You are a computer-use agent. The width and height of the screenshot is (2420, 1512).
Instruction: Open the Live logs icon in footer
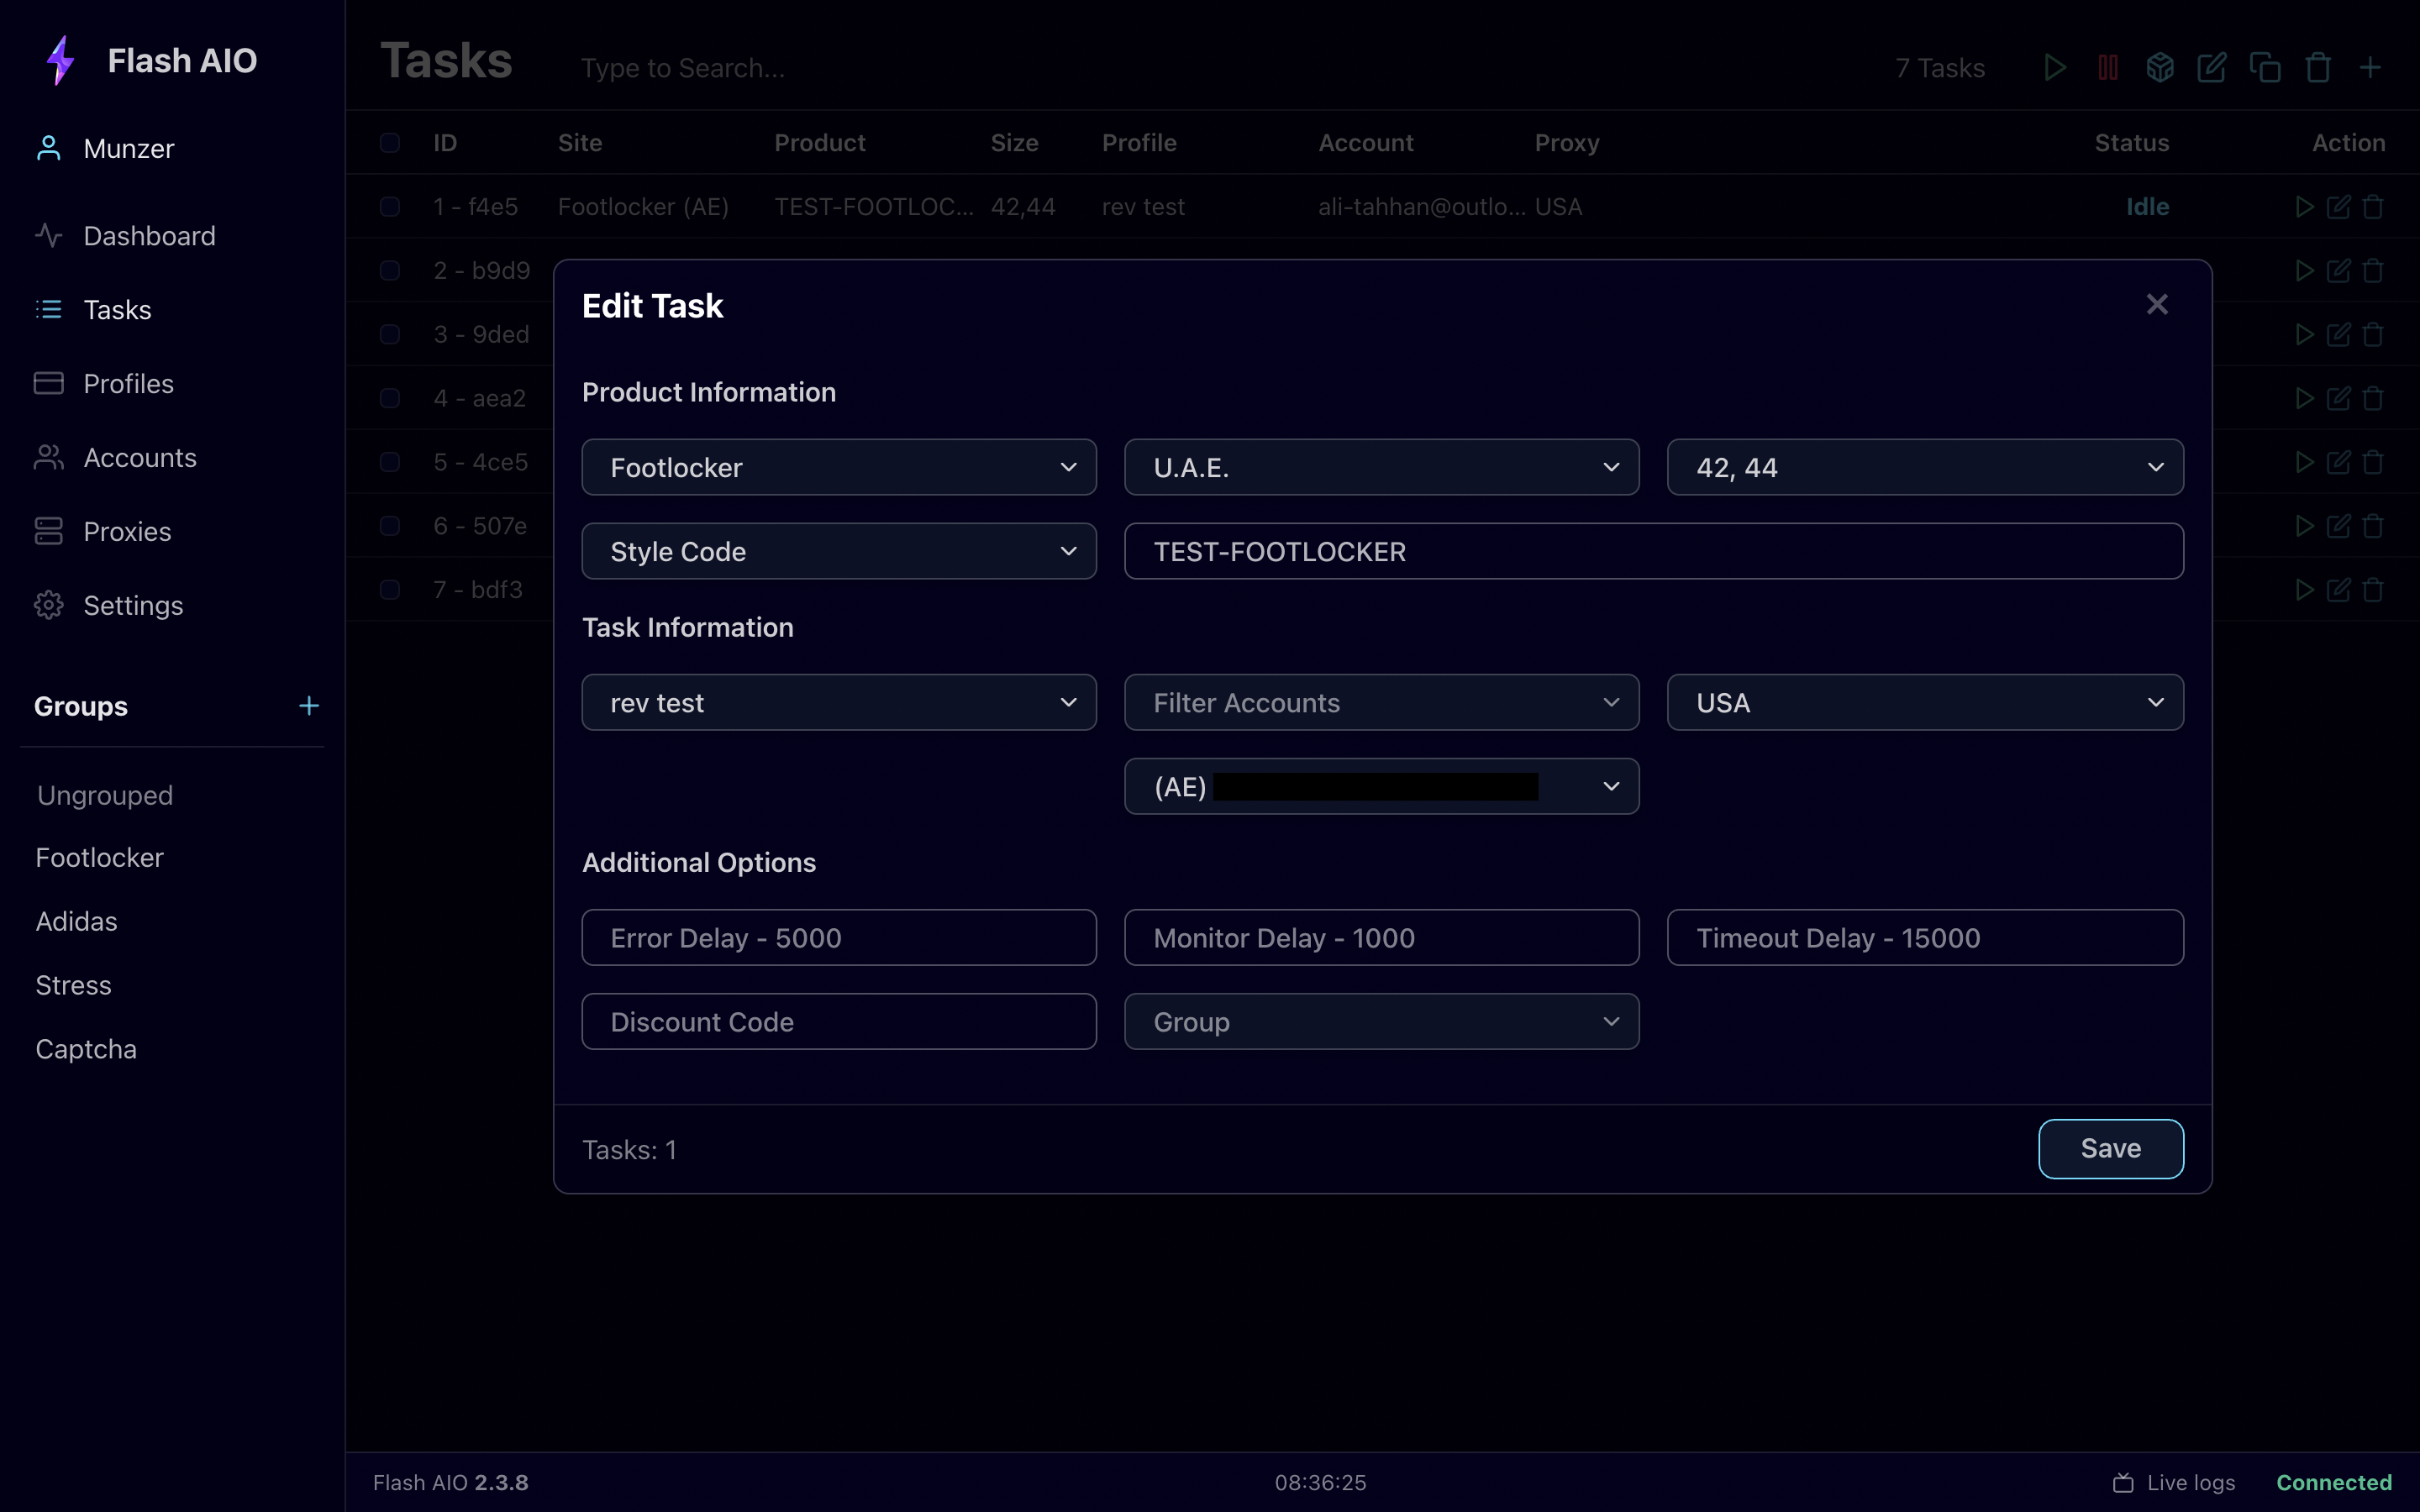click(2123, 1482)
